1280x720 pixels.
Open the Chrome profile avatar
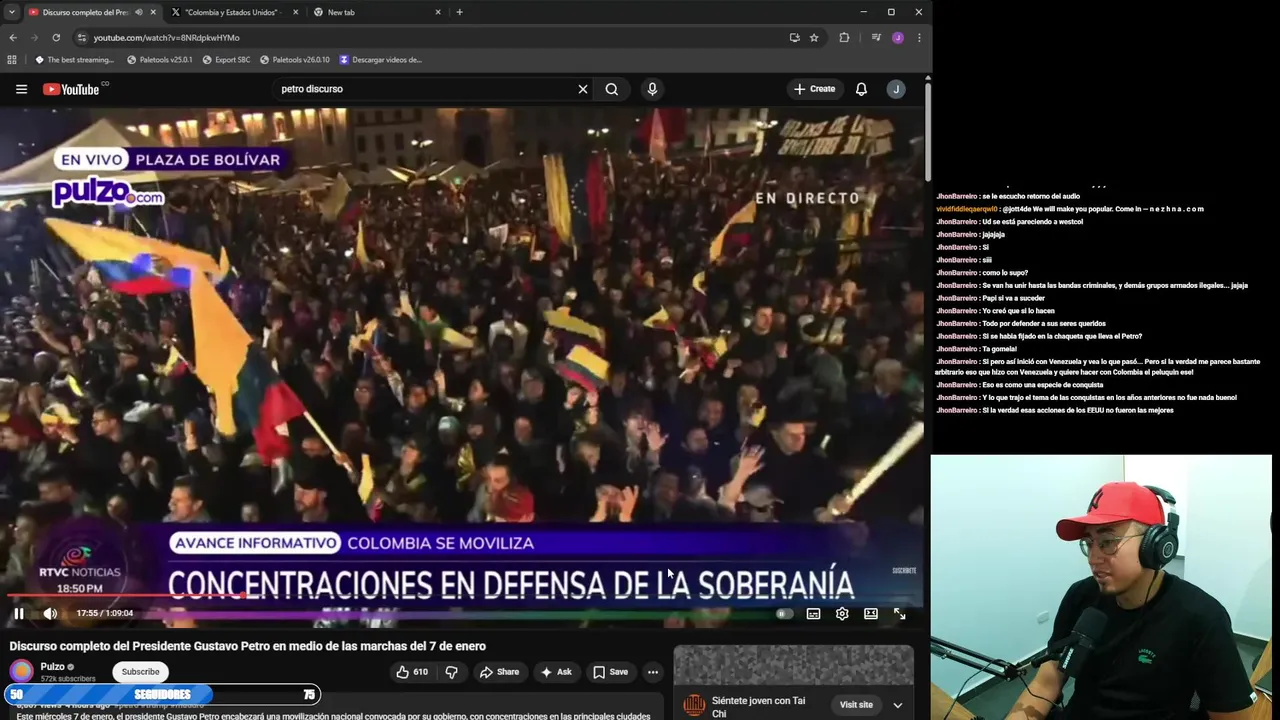[898, 37]
